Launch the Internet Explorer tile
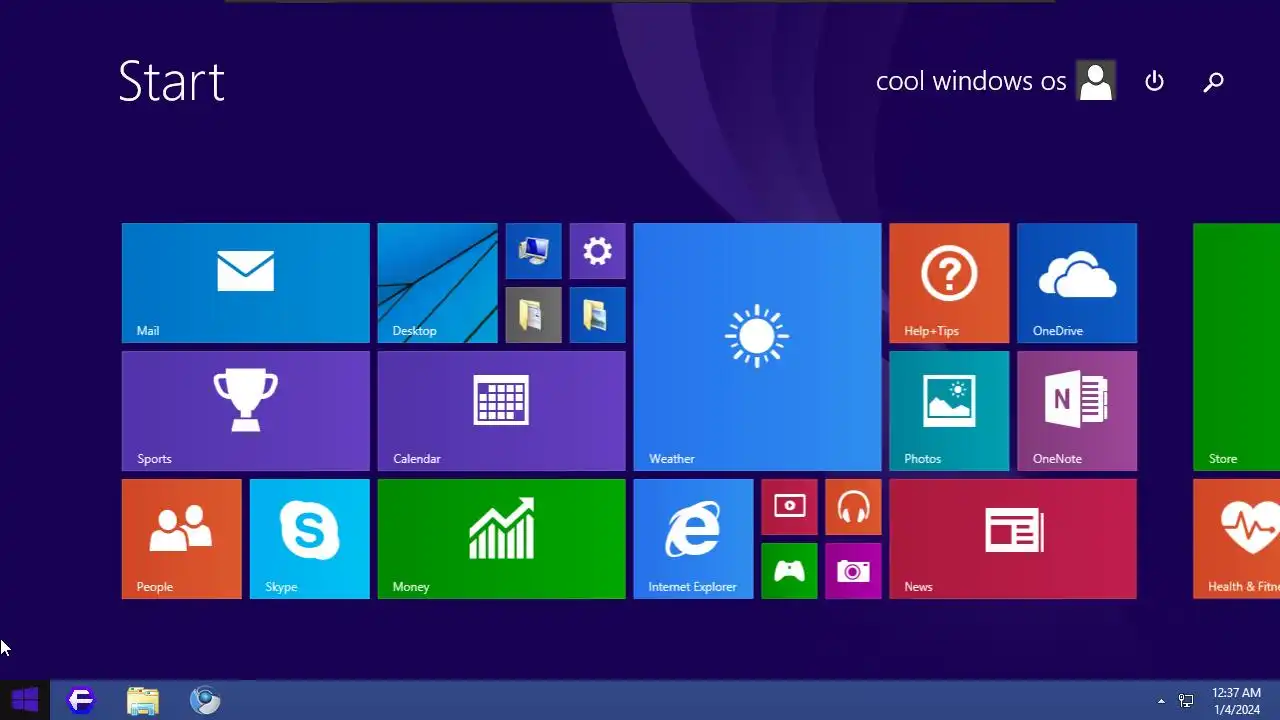This screenshot has width=1280, height=720. pyautogui.click(x=693, y=539)
